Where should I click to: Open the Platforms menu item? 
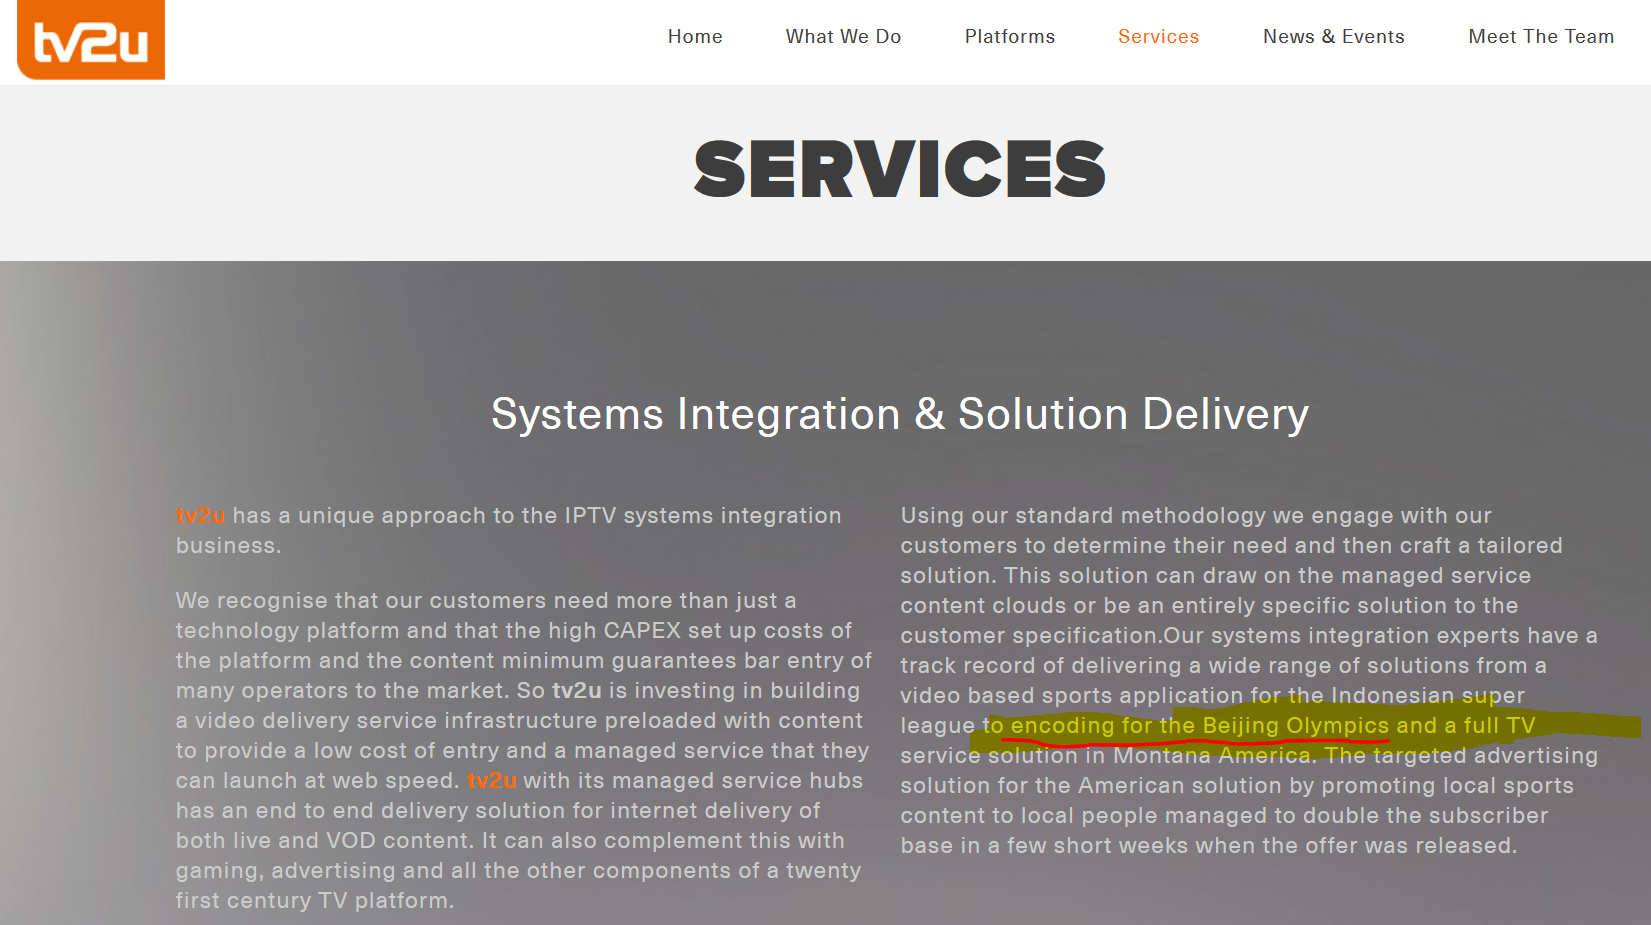1010,37
